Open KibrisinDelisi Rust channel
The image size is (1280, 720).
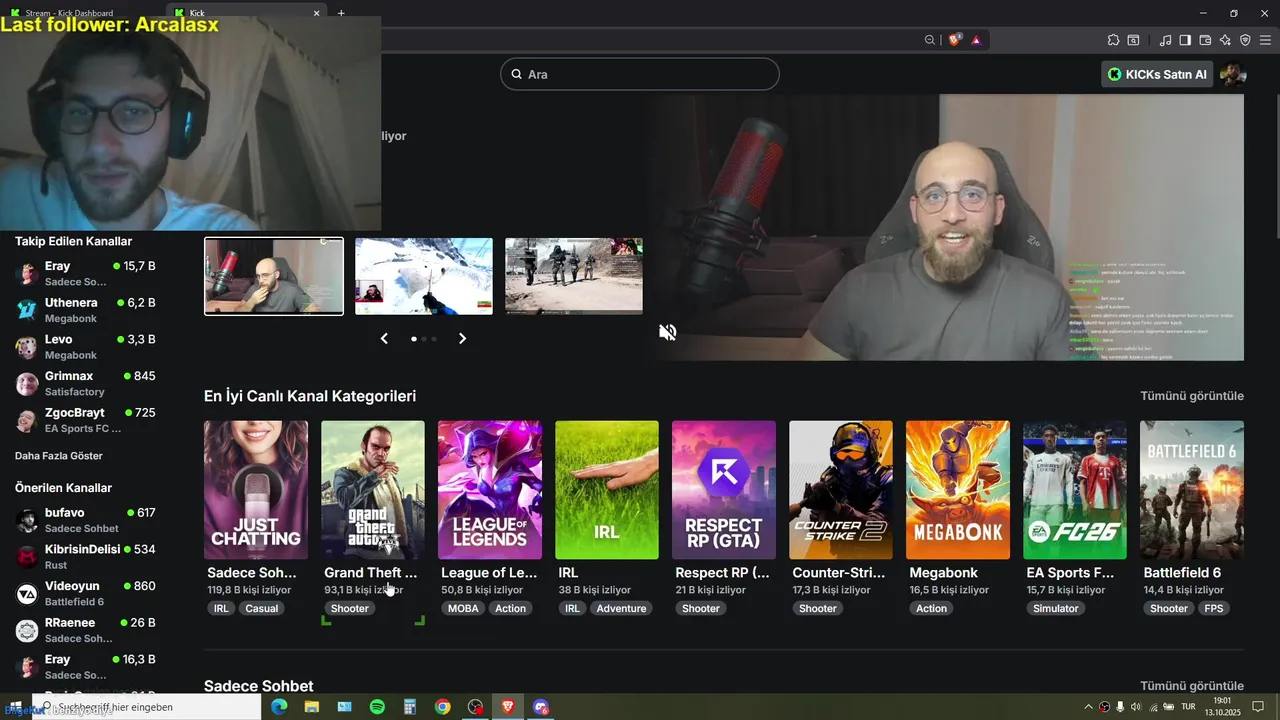point(87,557)
